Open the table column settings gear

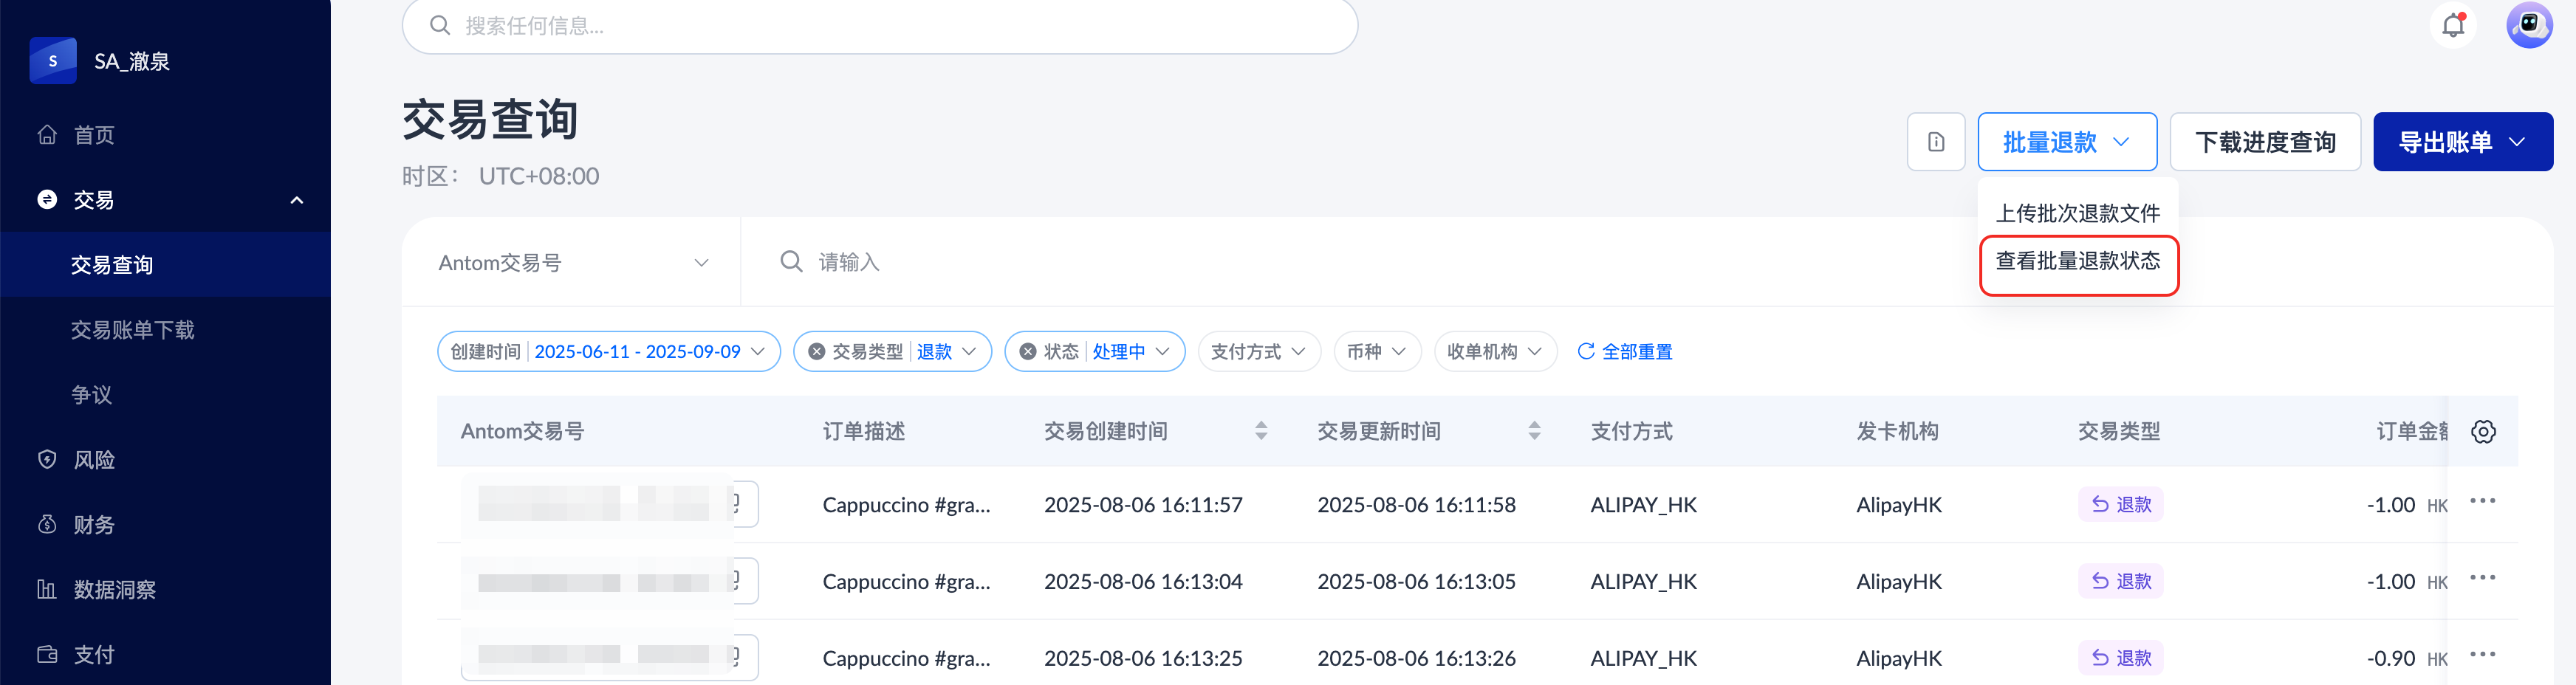pyautogui.click(x=2482, y=432)
